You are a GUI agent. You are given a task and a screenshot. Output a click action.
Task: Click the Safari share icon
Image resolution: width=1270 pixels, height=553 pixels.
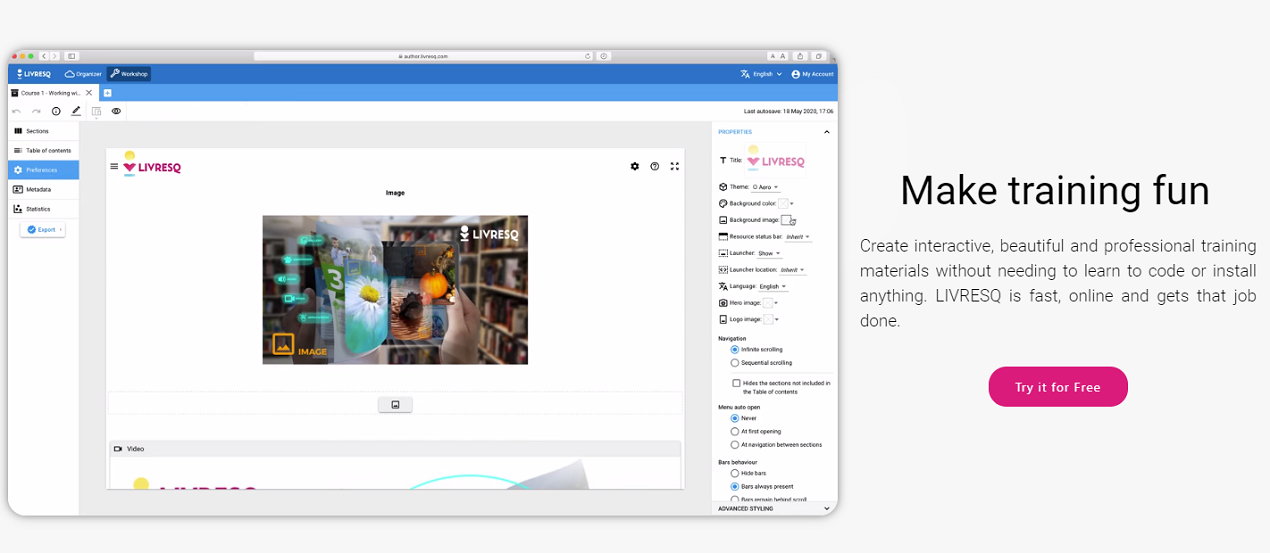tap(800, 56)
